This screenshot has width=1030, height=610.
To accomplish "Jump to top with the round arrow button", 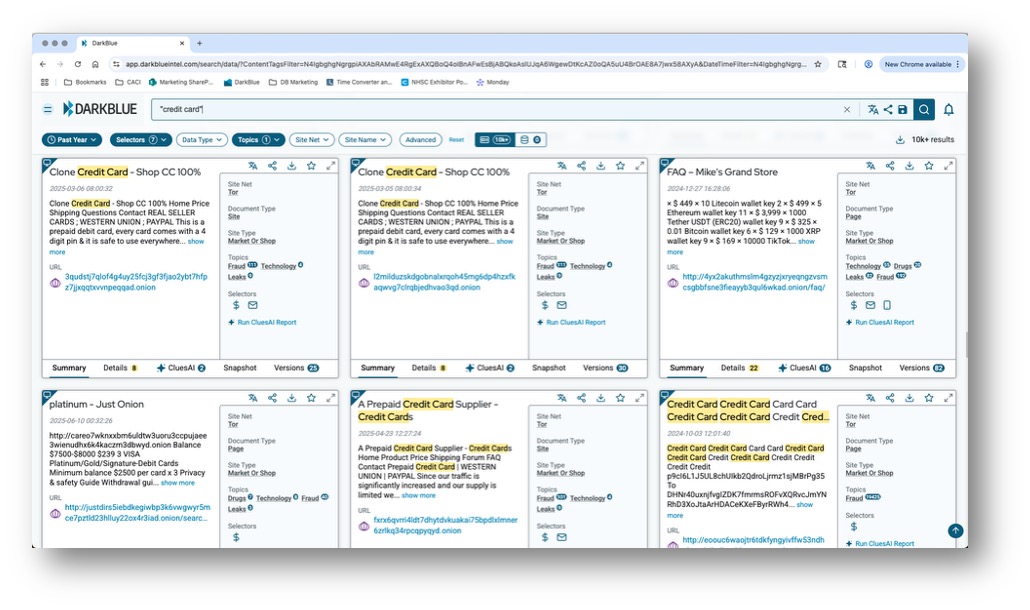I will pos(956,531).
